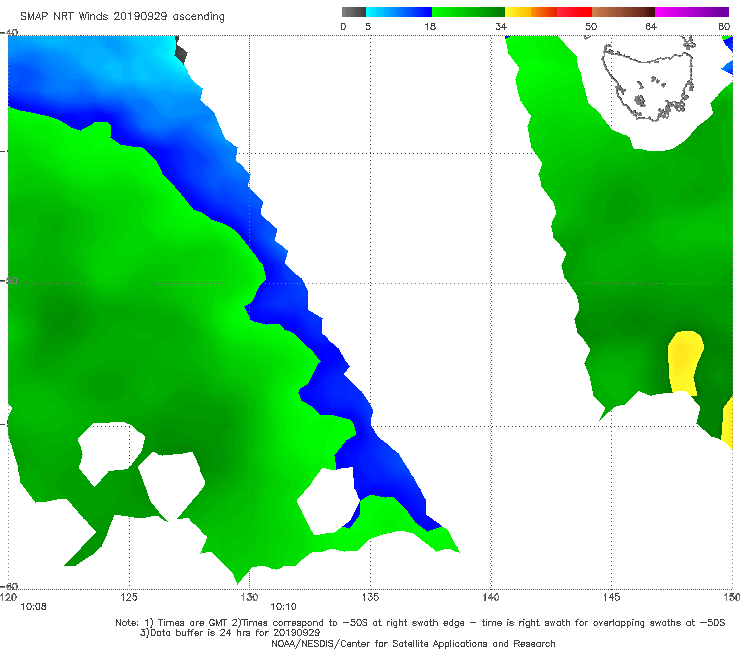Image resolution: width=740 pixels, height=650 pixels.
Task: Click the latitude label '-50'
Action: coord(9,280)
